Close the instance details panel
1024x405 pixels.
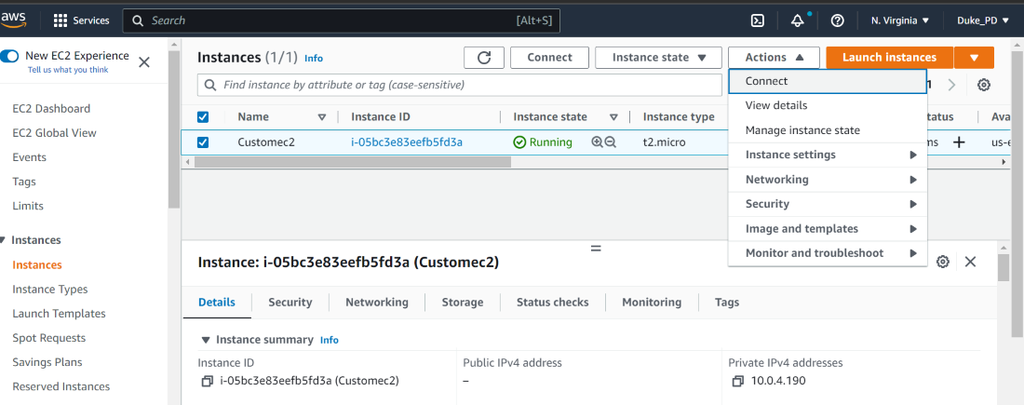click(970, 262)
